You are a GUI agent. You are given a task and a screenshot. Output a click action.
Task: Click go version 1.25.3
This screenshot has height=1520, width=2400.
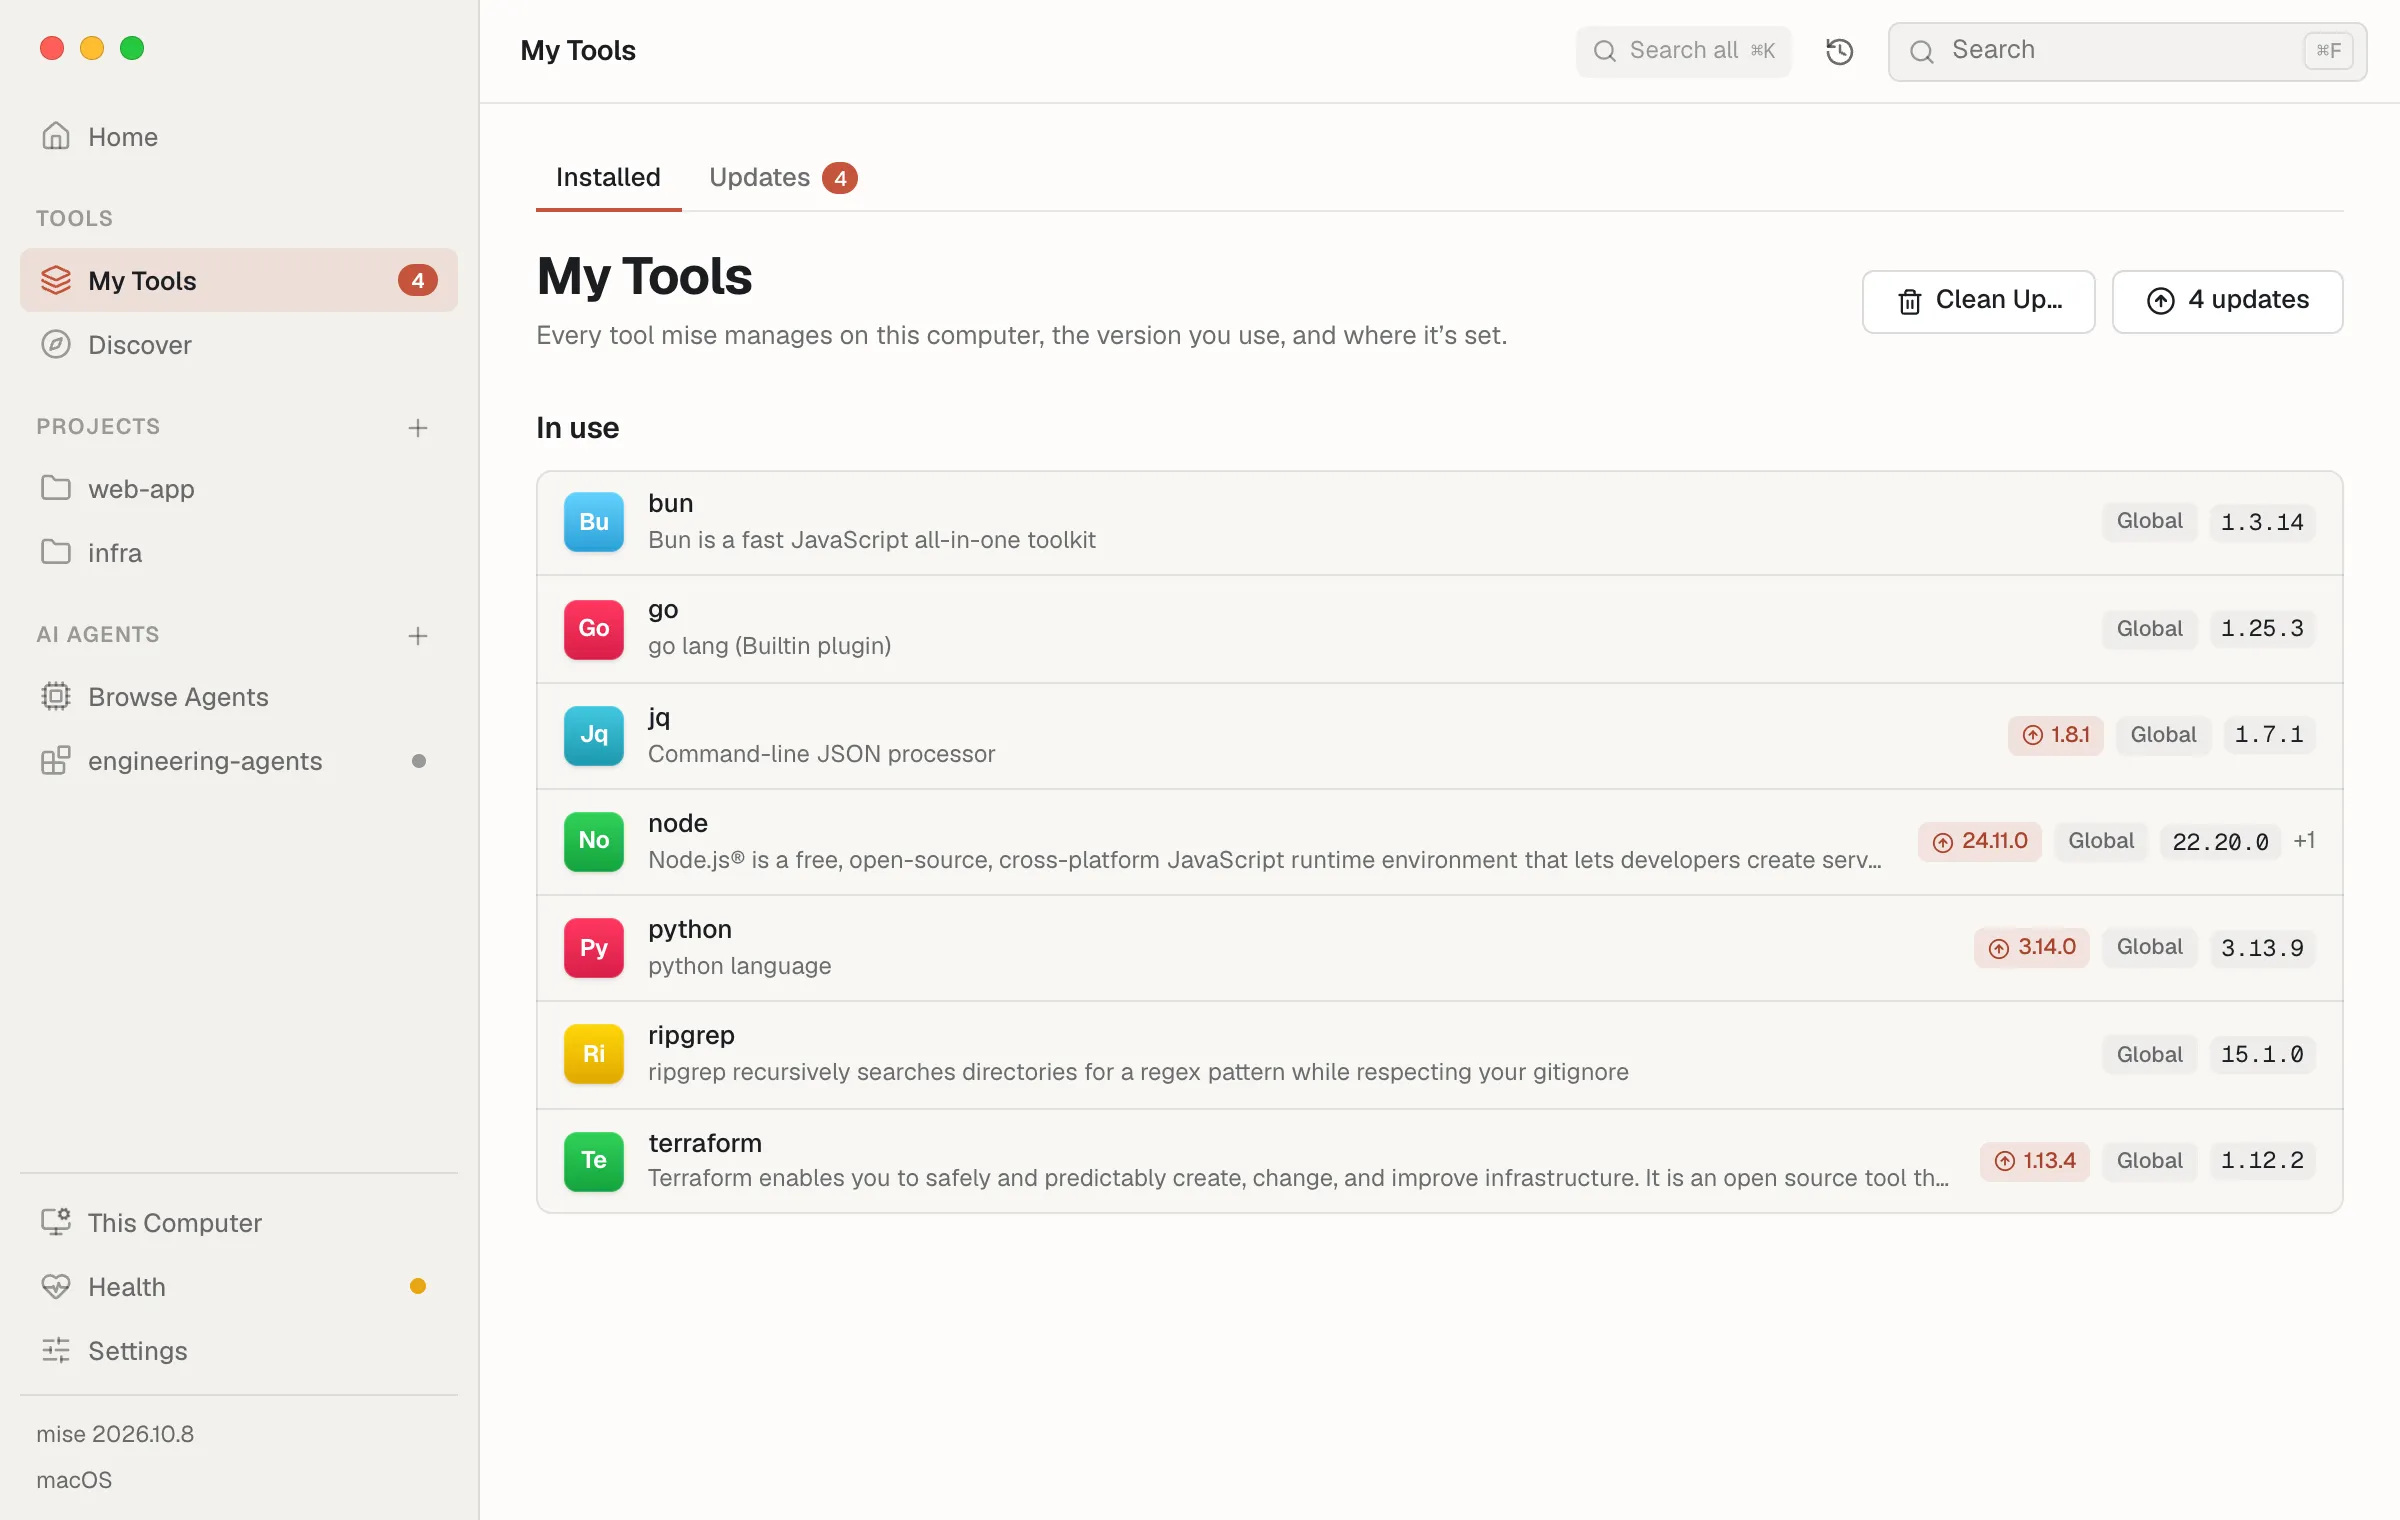(x=2262, y=629)
